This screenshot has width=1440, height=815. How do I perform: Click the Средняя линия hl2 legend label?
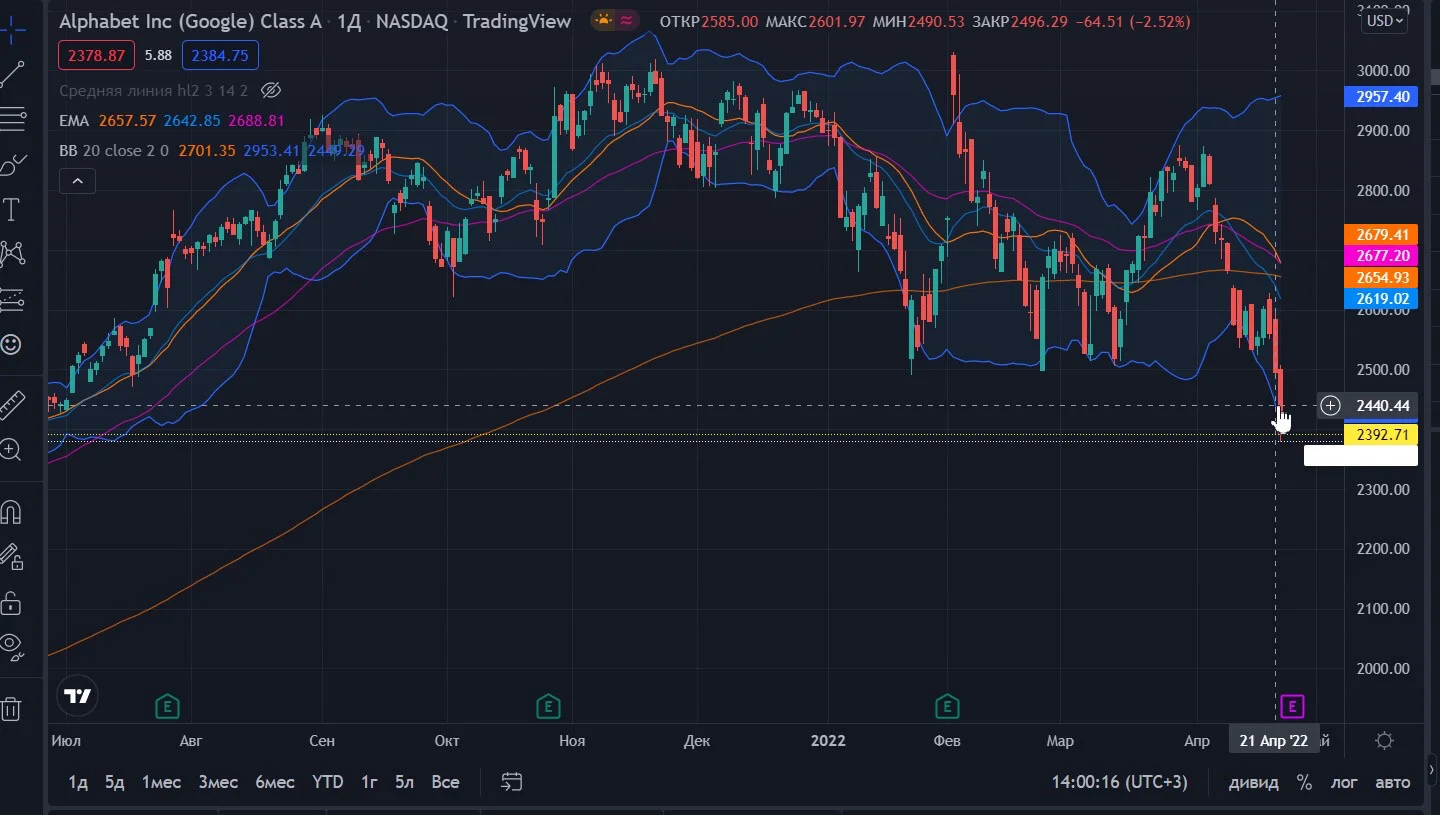click(x=154, y=91)
